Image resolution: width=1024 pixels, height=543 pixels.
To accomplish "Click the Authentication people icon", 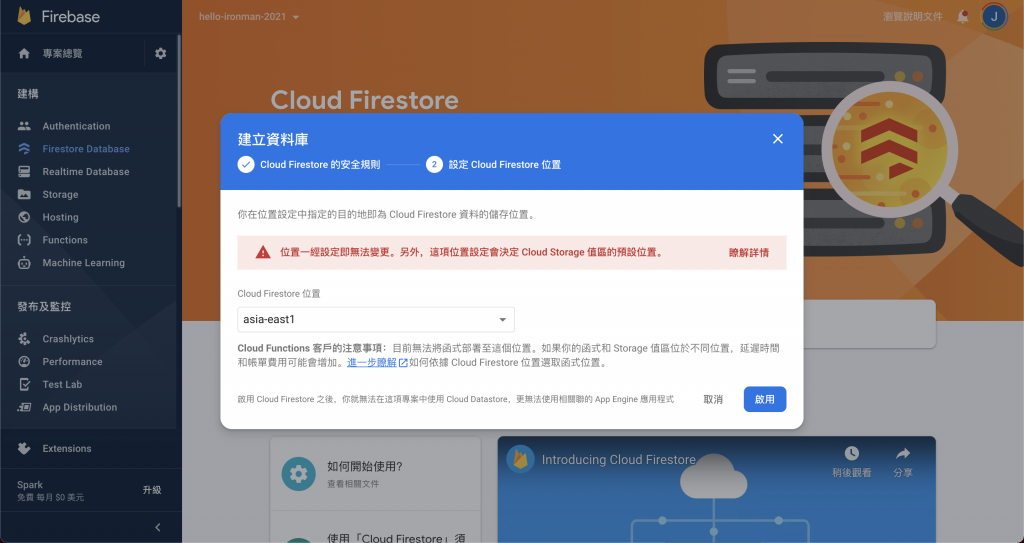I will [24, 126].
